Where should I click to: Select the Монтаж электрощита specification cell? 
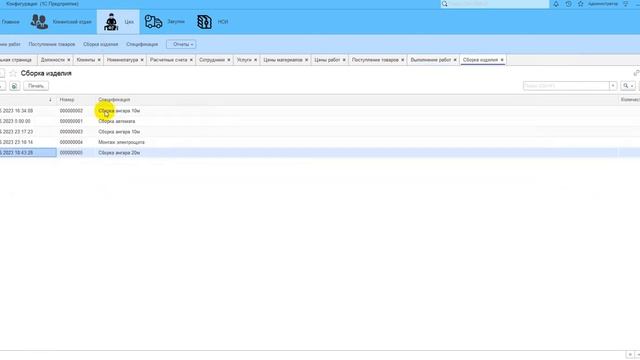click(121, 142)
